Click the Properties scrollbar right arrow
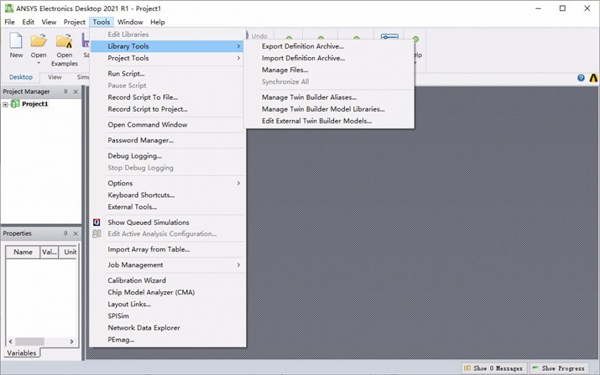600x375 pixels. point(72,341)
